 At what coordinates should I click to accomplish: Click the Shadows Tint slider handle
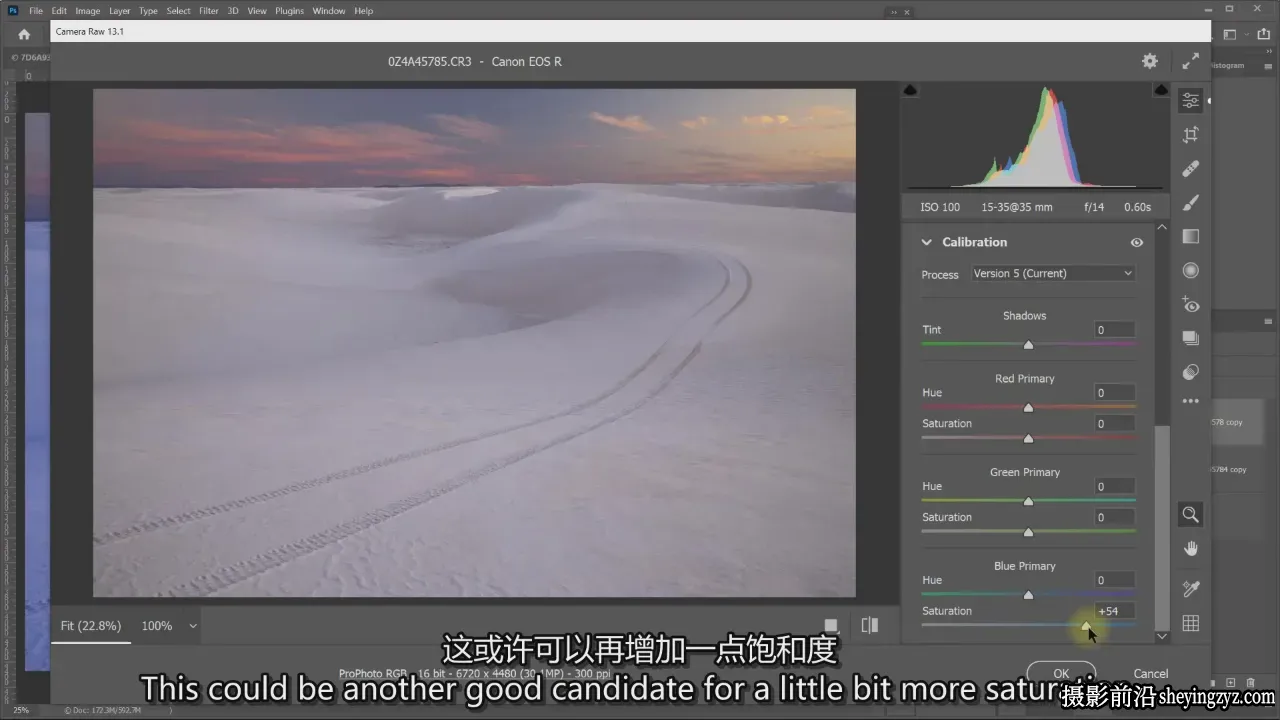coord(1028,344)
